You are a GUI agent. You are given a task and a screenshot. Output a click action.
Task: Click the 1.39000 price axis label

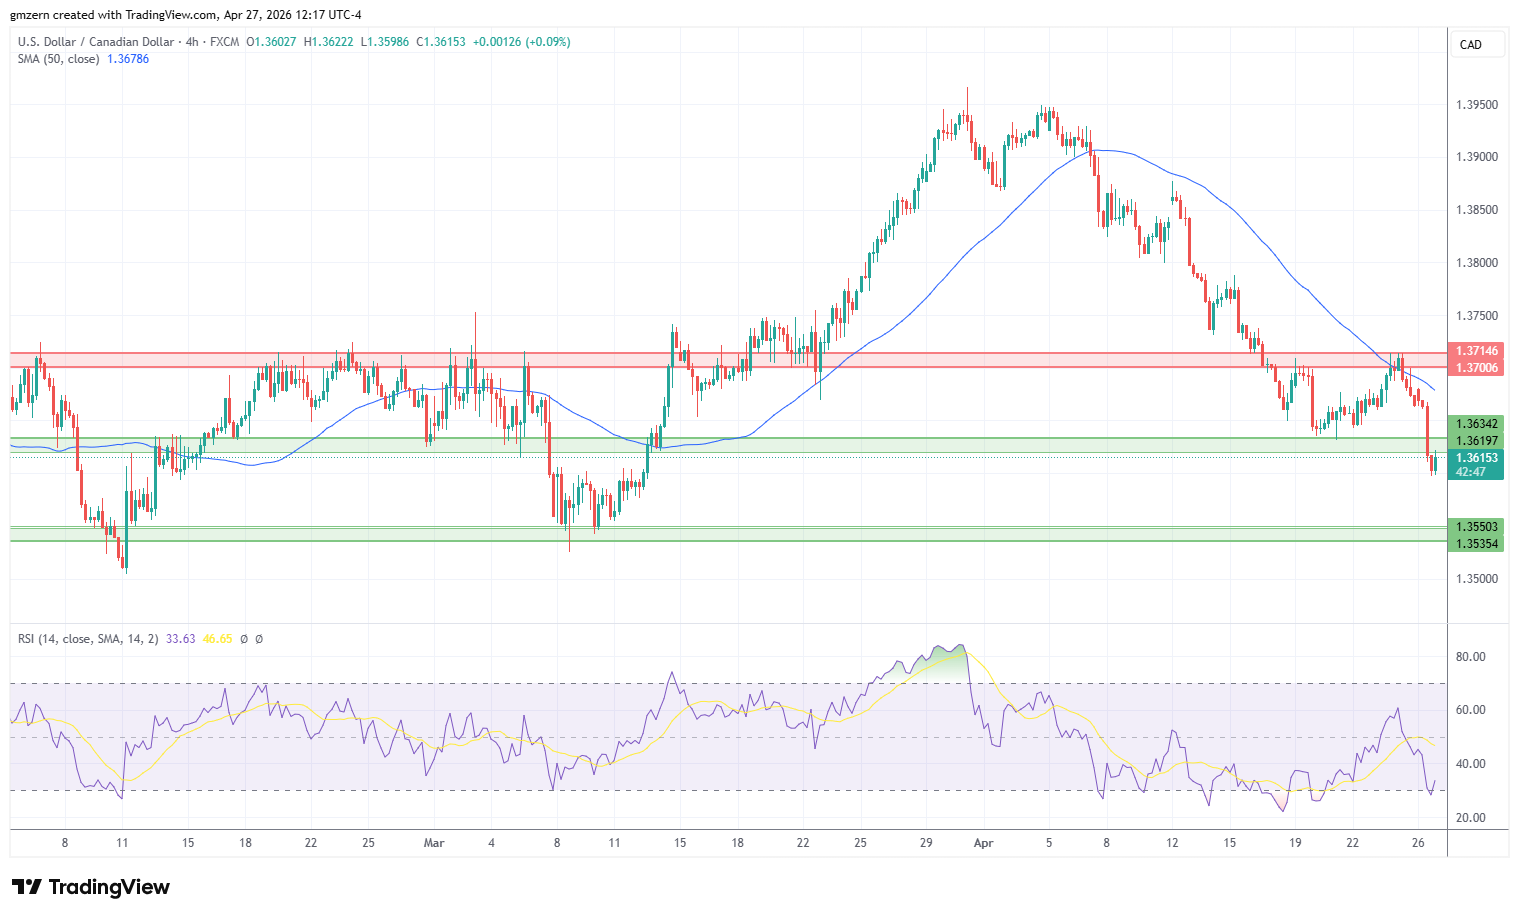[1477, 157]
